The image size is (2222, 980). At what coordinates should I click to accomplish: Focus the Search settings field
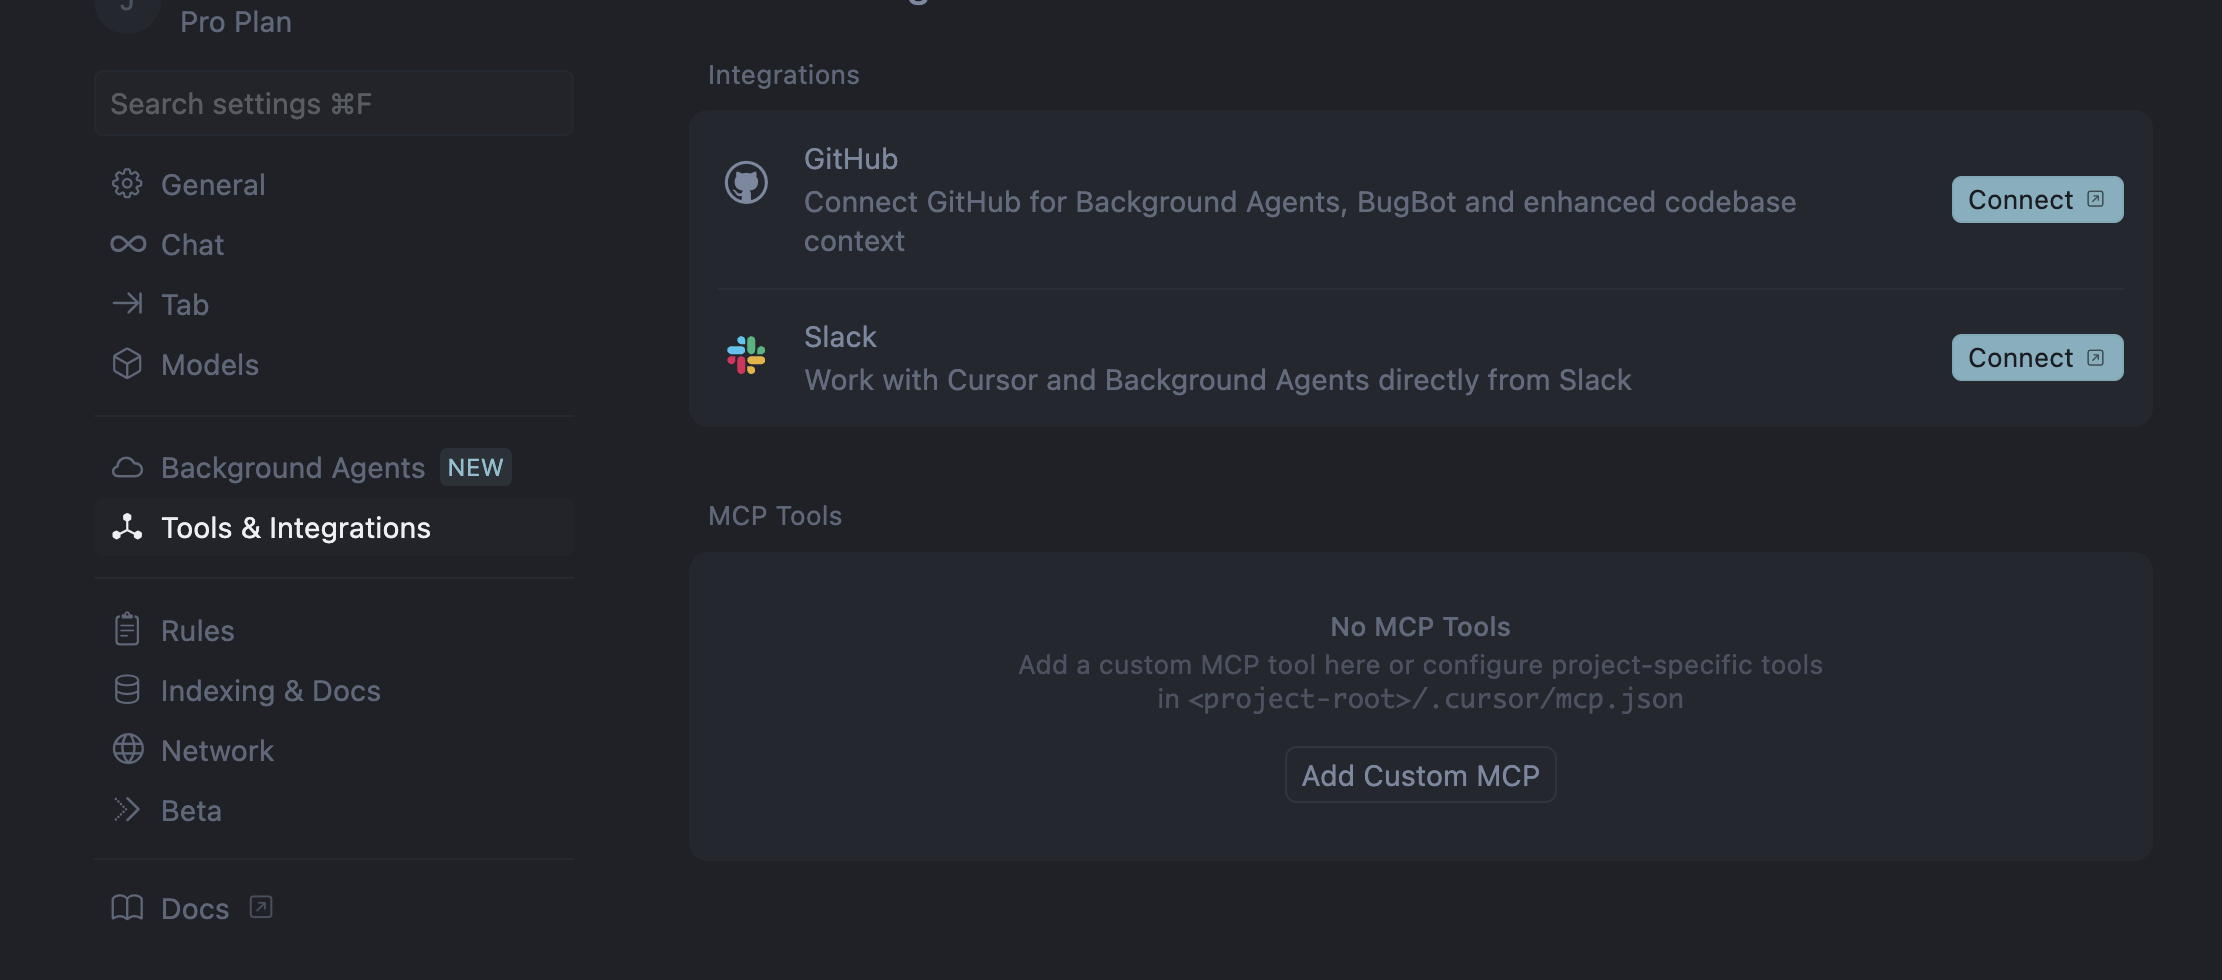(334, 104)
